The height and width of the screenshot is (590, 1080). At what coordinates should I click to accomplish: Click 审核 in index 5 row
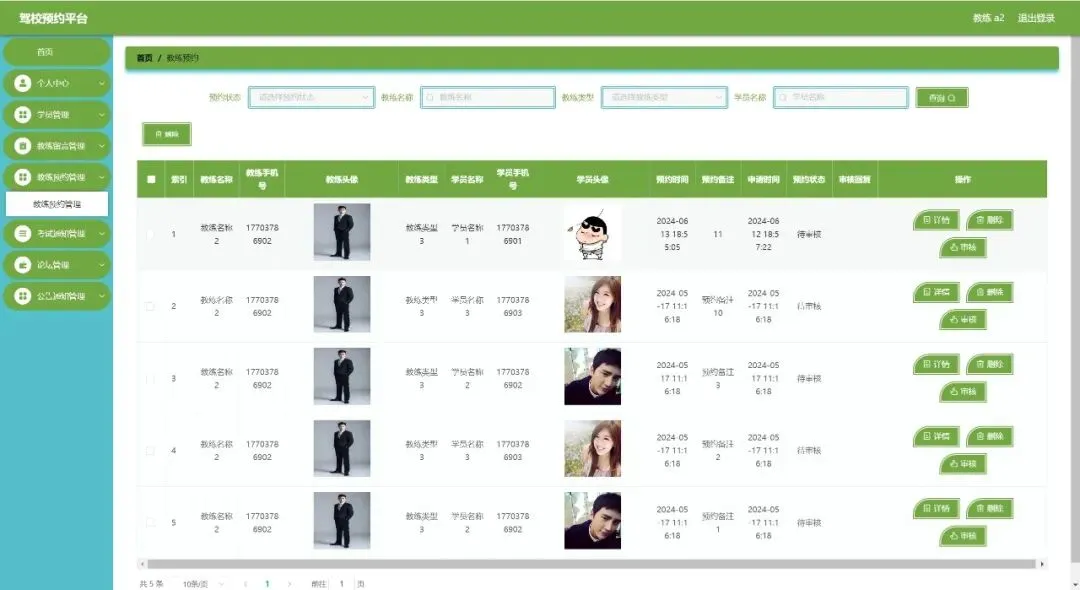tap(963, 536)
